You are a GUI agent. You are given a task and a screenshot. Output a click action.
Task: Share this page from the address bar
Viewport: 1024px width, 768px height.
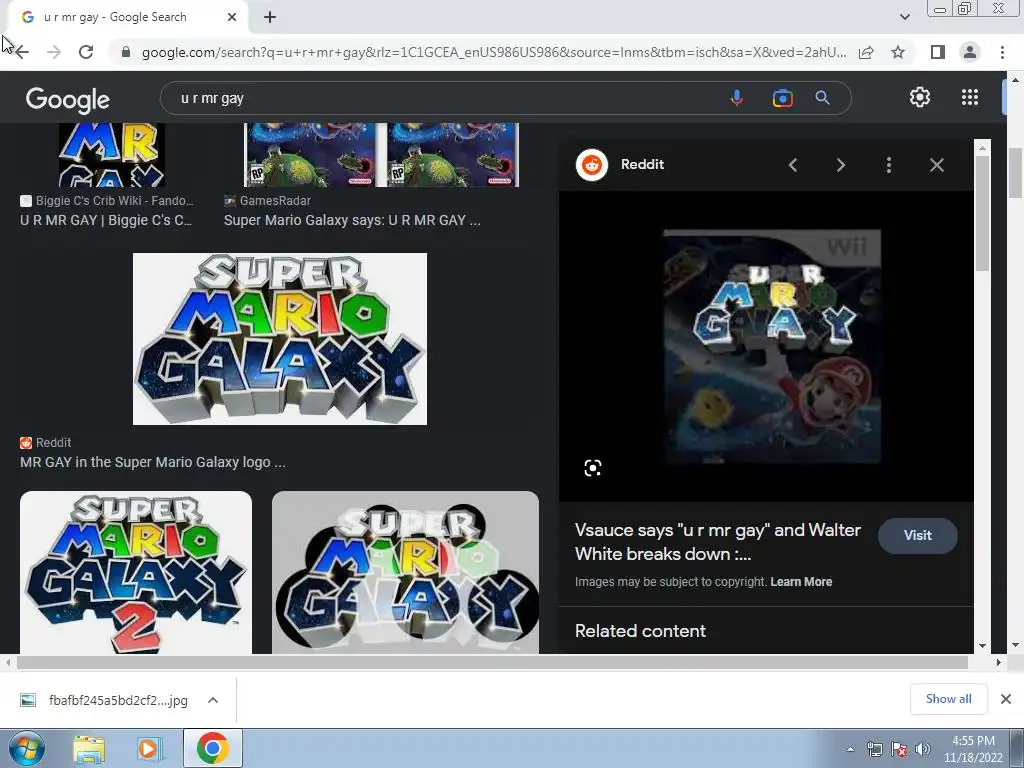pos(866,52)
